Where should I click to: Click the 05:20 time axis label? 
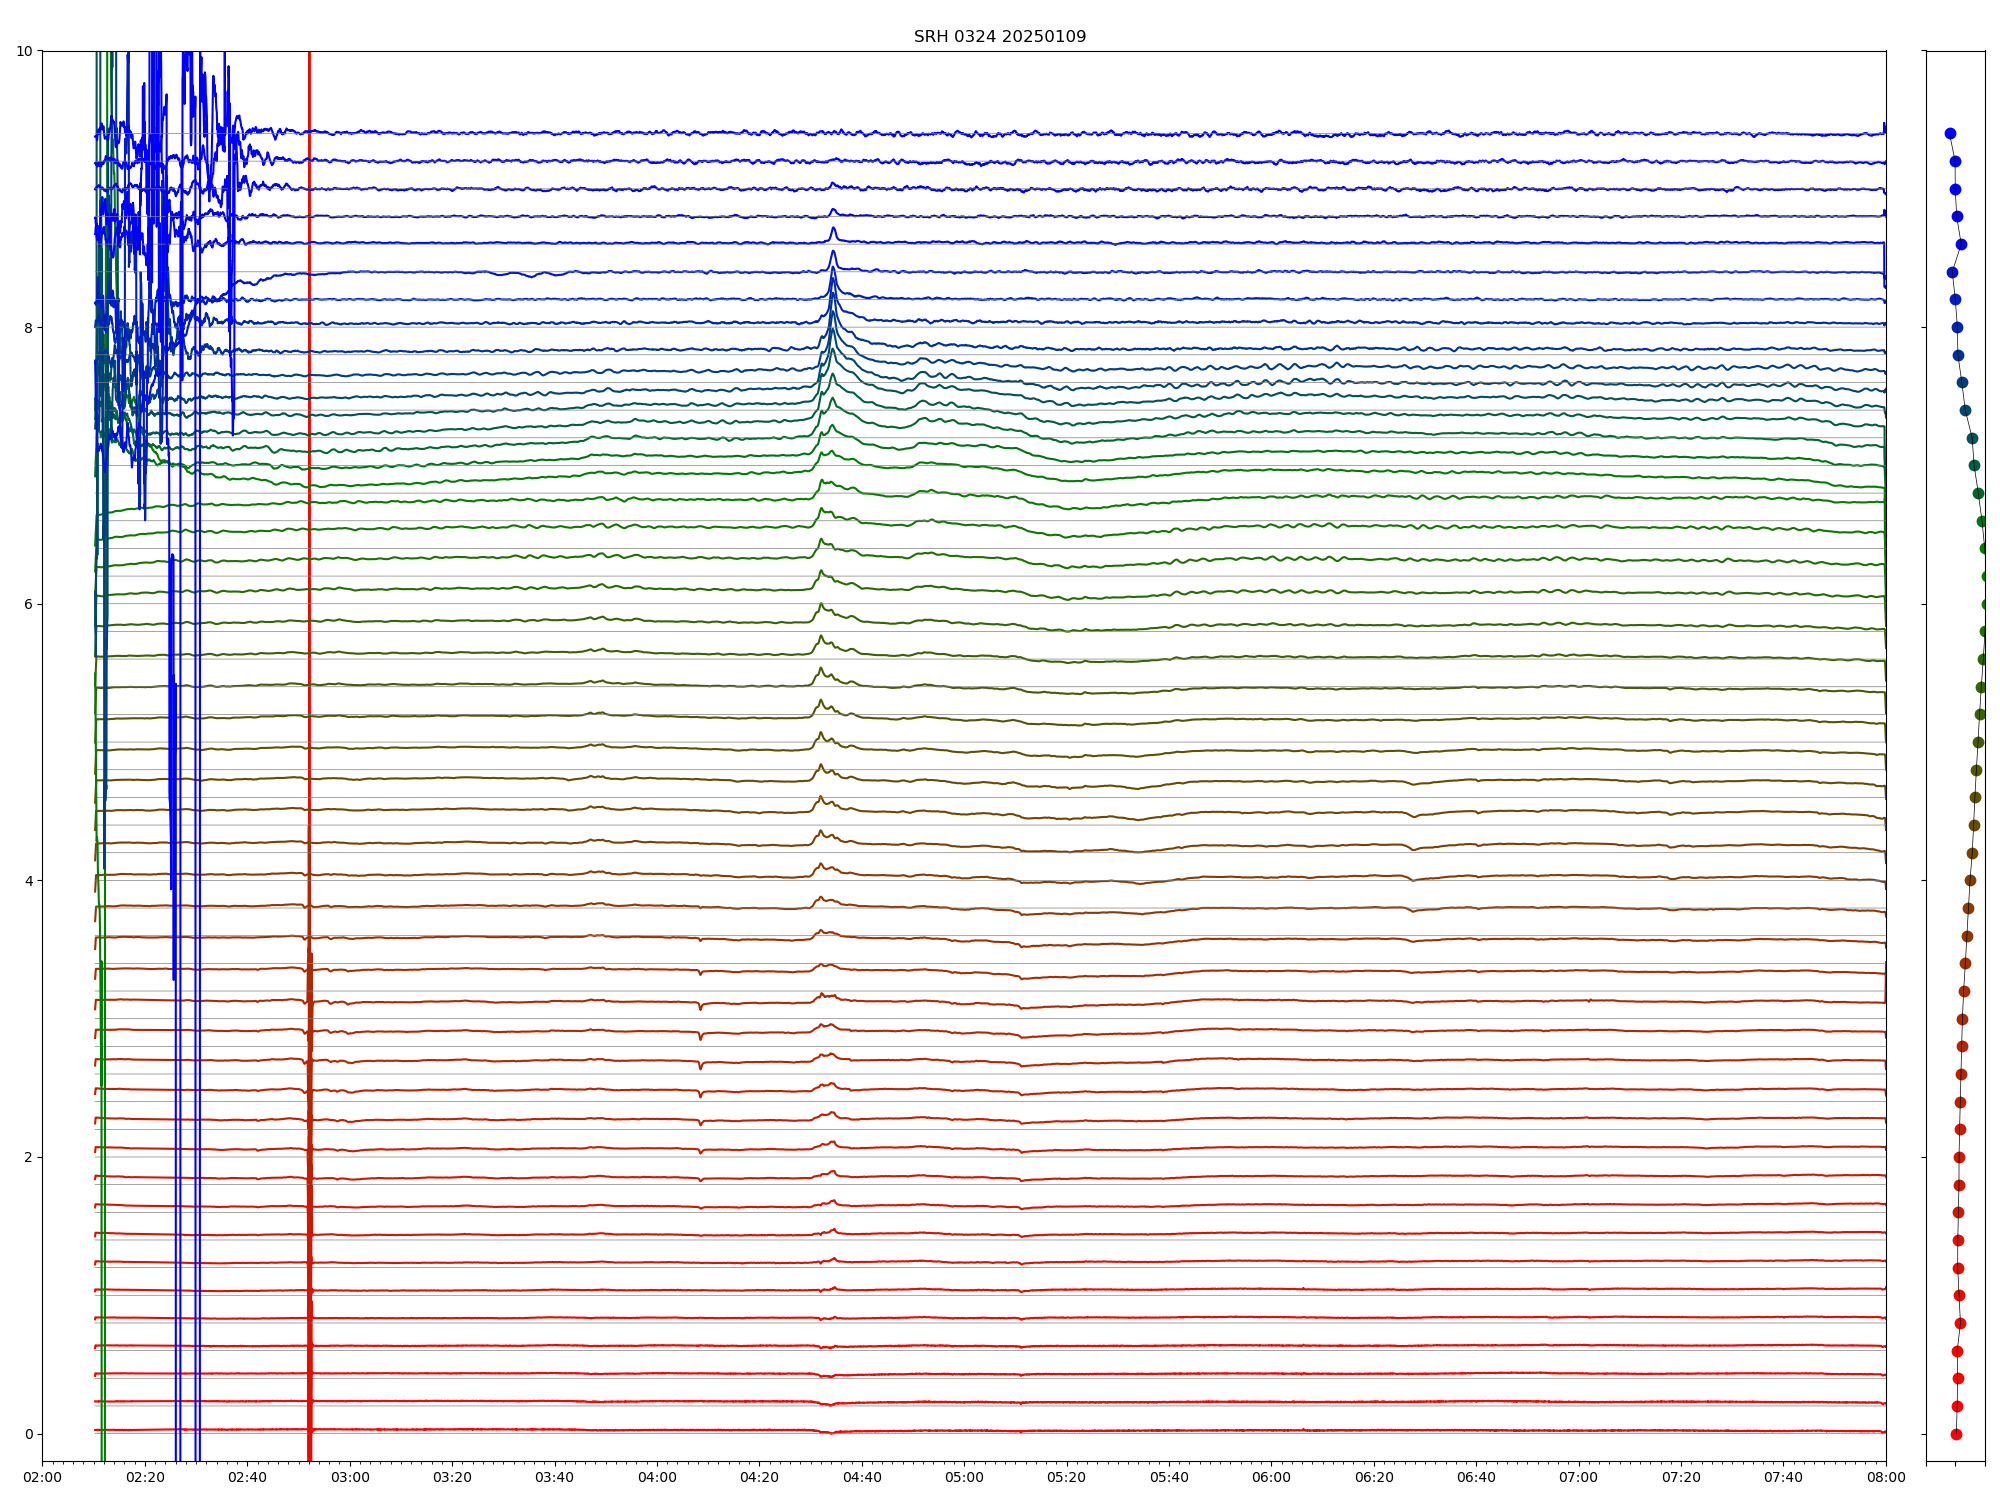[1066, 1477]
